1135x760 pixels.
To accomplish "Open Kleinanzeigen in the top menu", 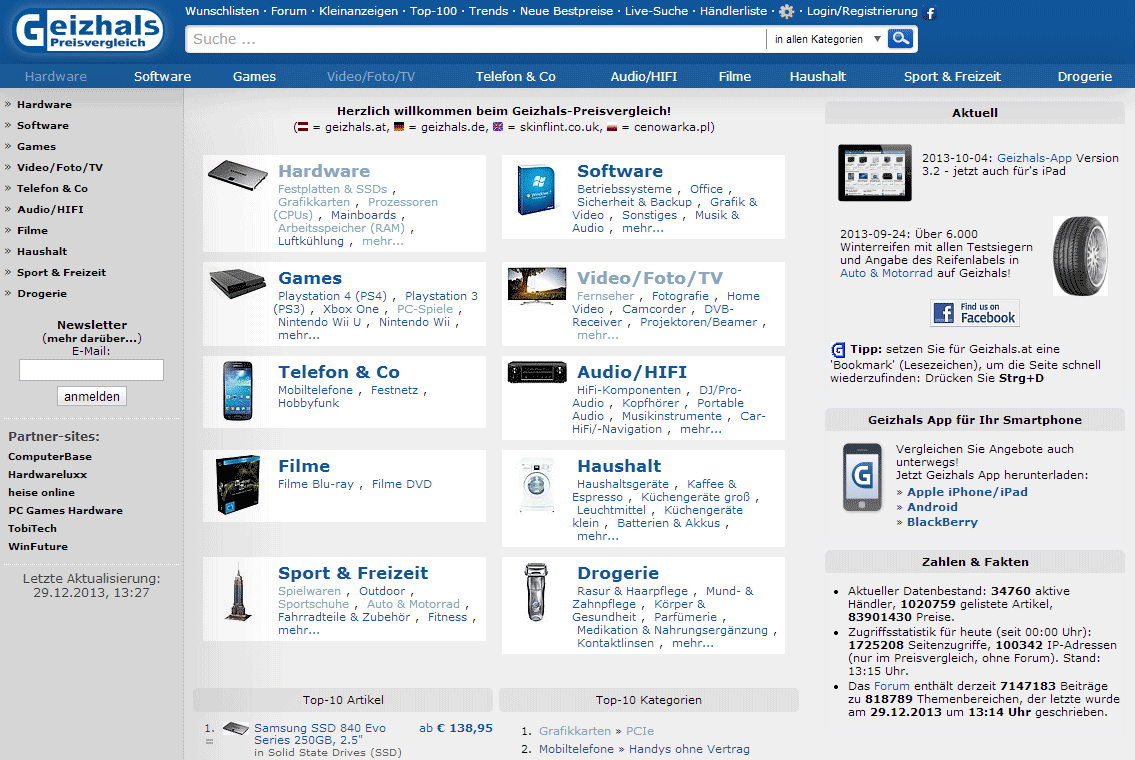I will [x=358, y=11].
